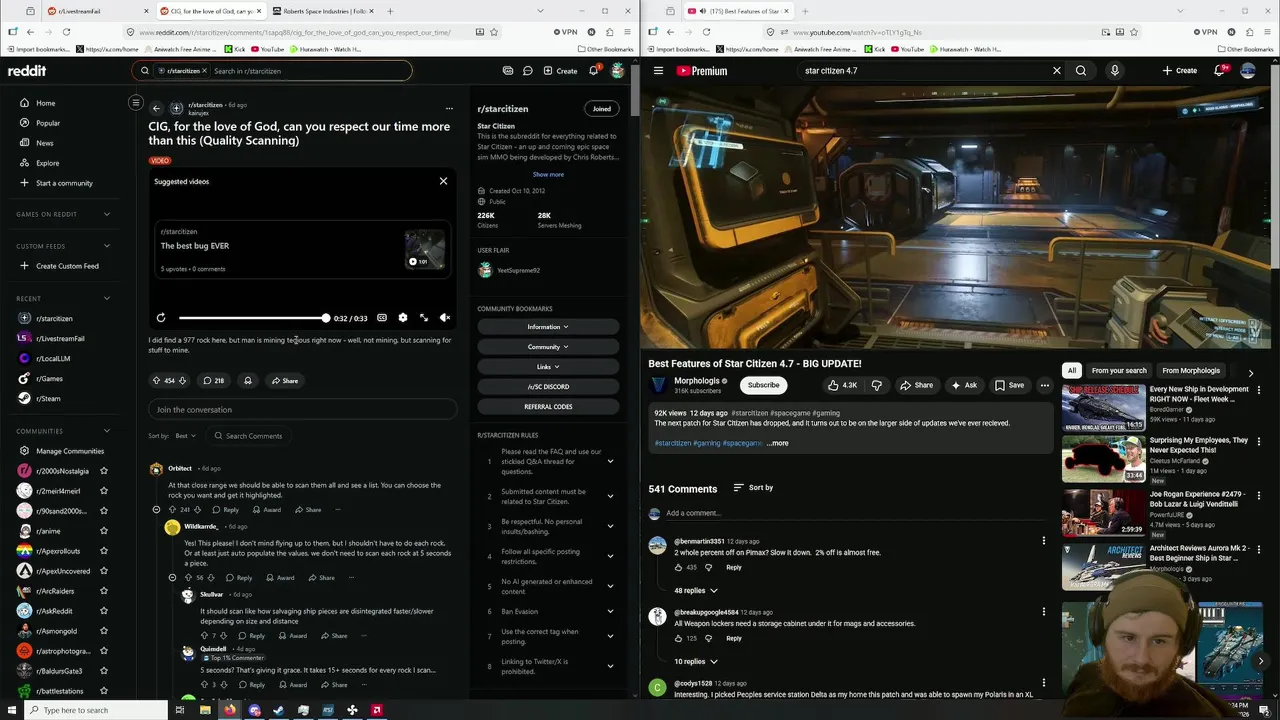
Task: Favorite r/ArcRaiders community star
Action: coord(104,591)
